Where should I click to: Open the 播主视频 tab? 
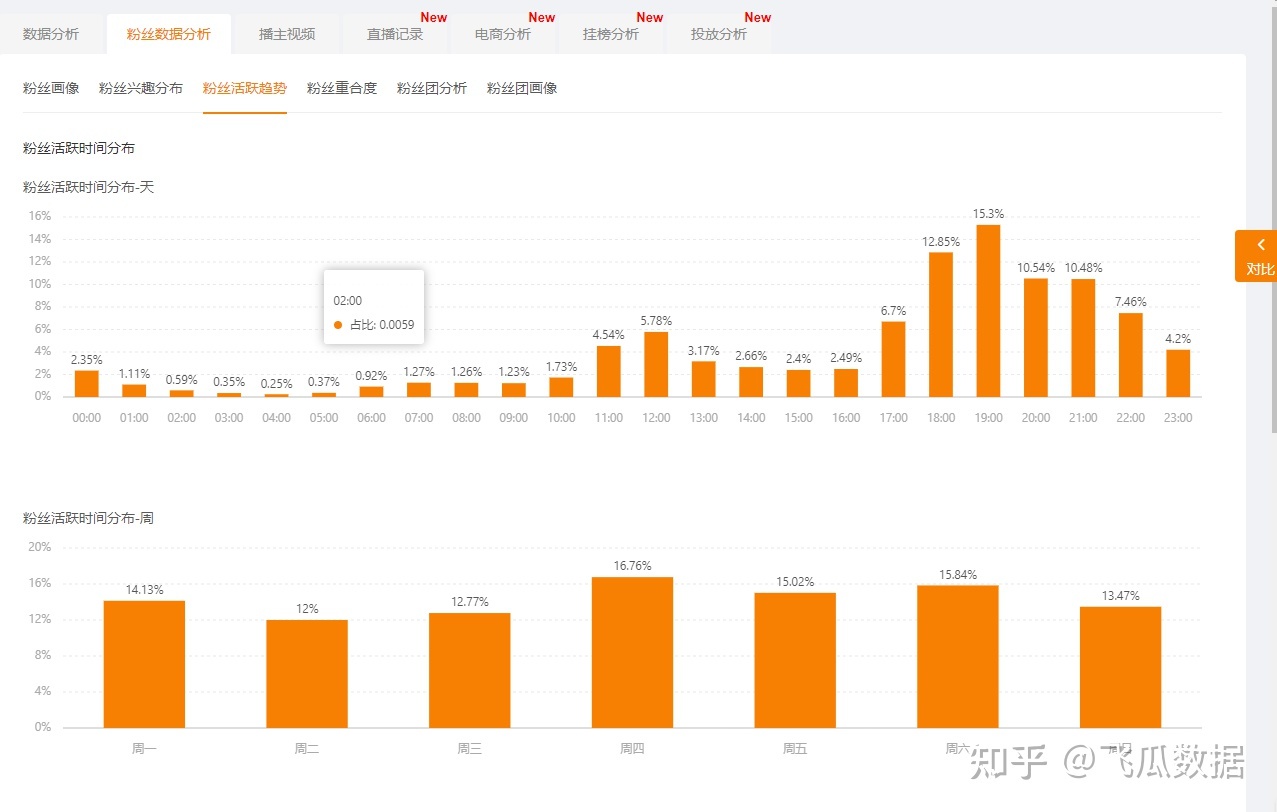(287, 34)
